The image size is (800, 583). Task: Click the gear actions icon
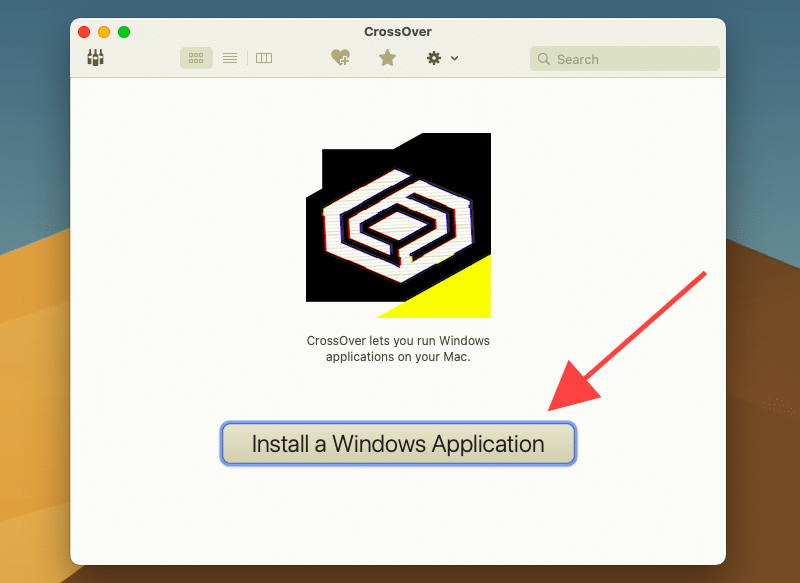coord(433,58)
